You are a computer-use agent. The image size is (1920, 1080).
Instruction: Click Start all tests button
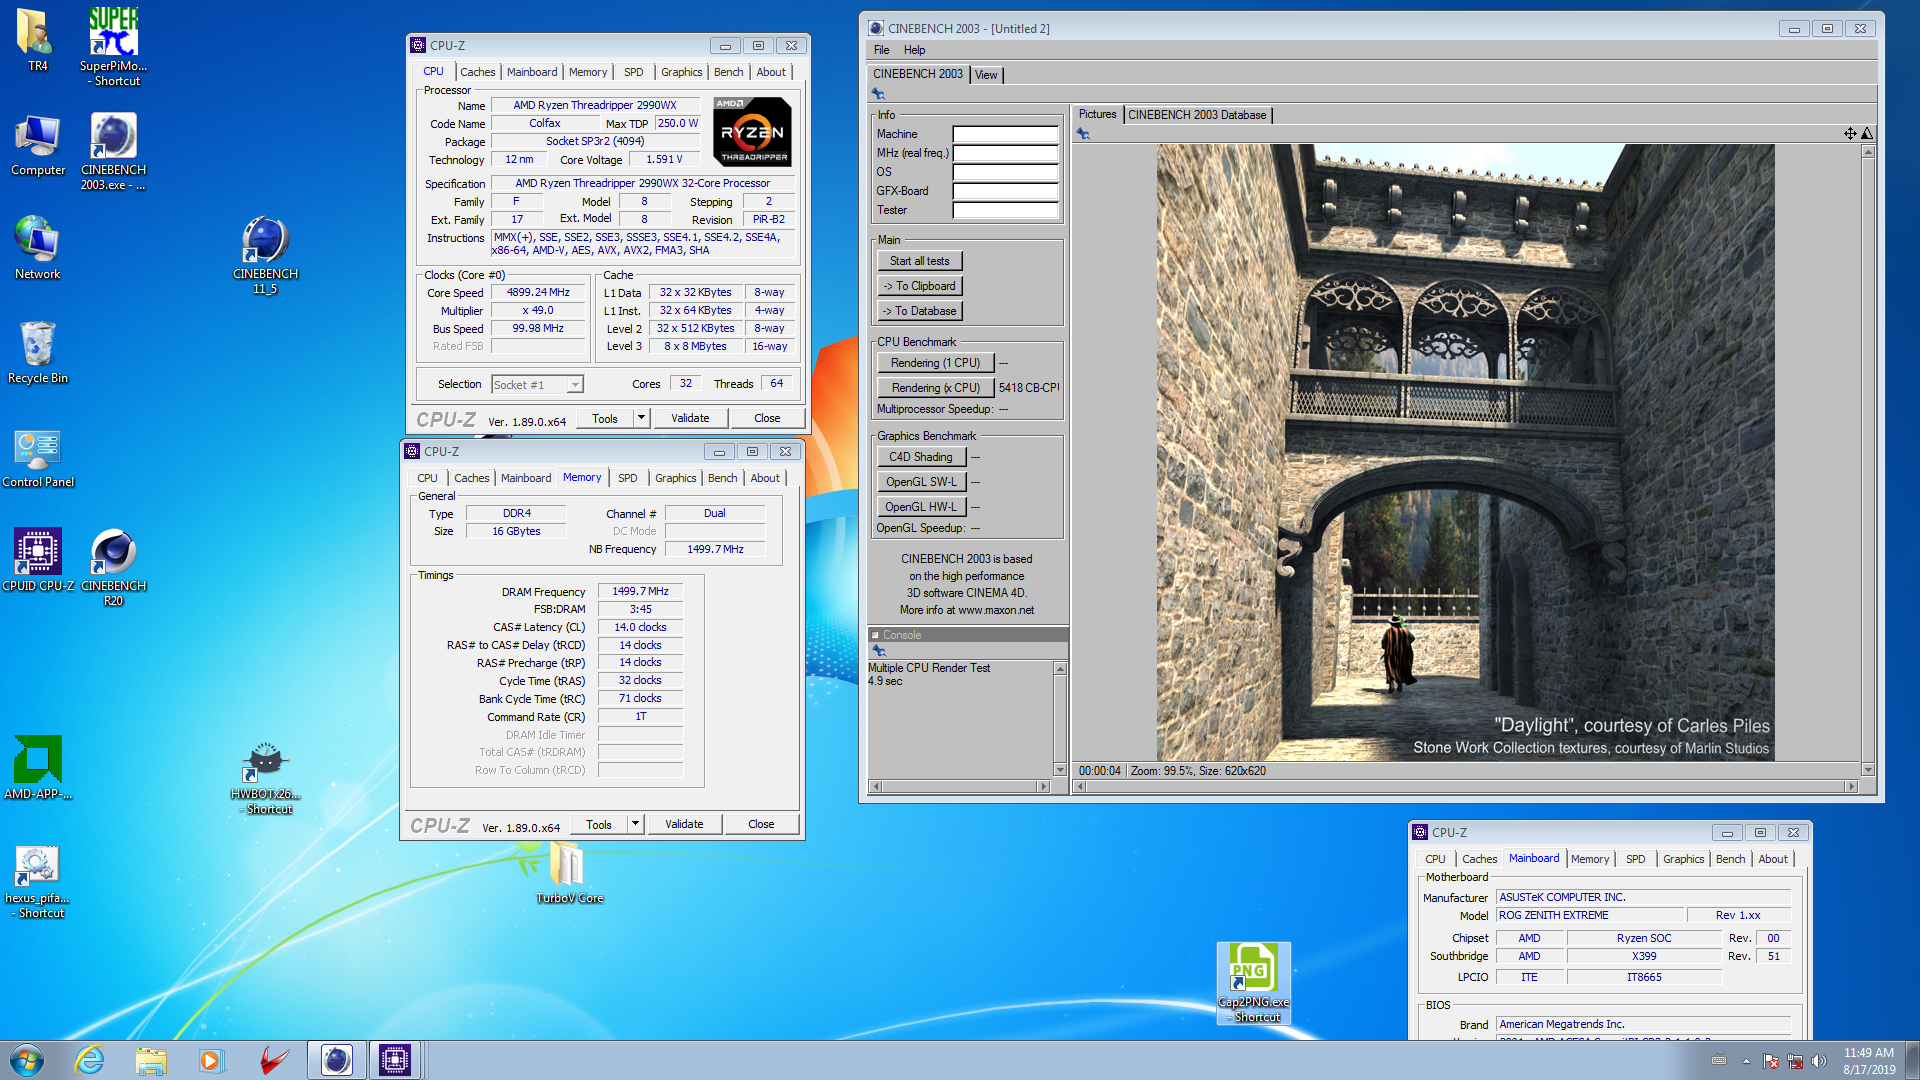pos(920,261)
